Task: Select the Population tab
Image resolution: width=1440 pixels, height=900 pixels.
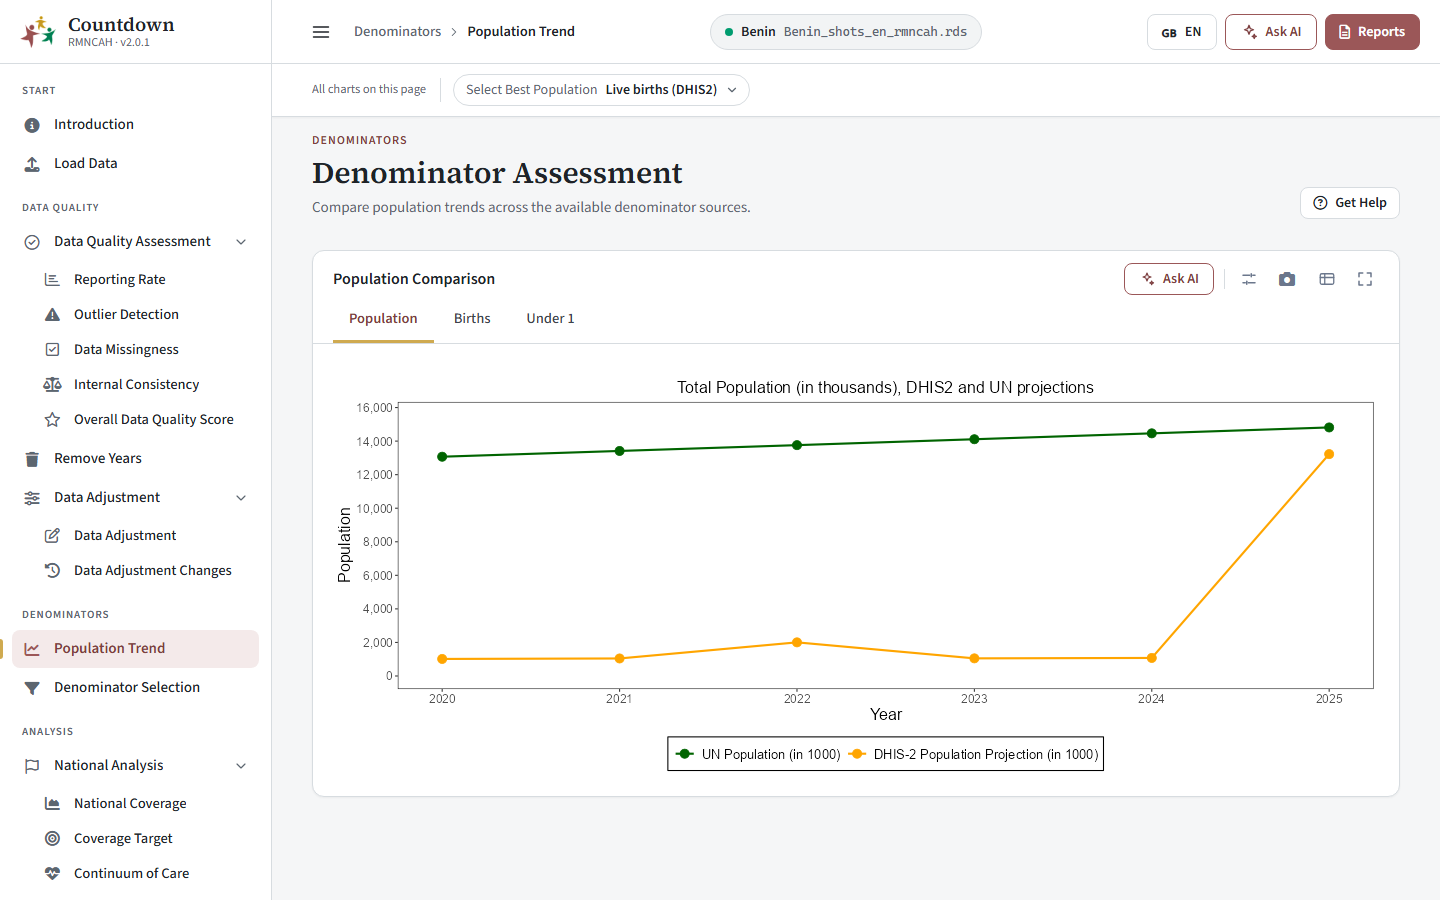Action: [383, 319]
